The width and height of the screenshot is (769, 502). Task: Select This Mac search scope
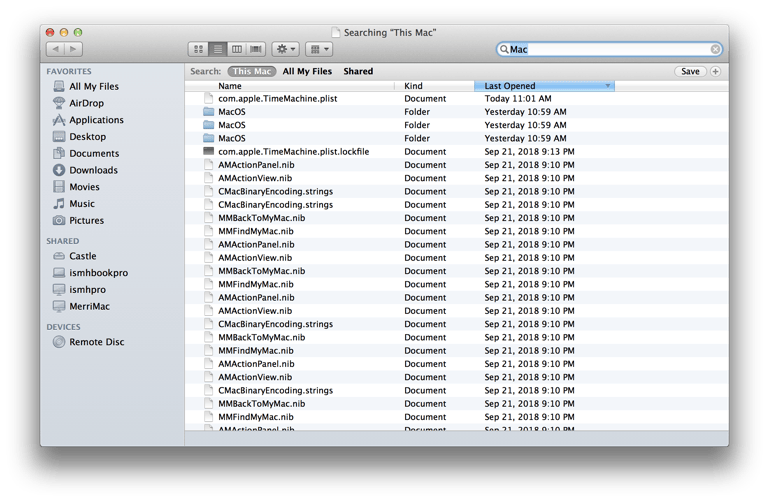[252, 72]
